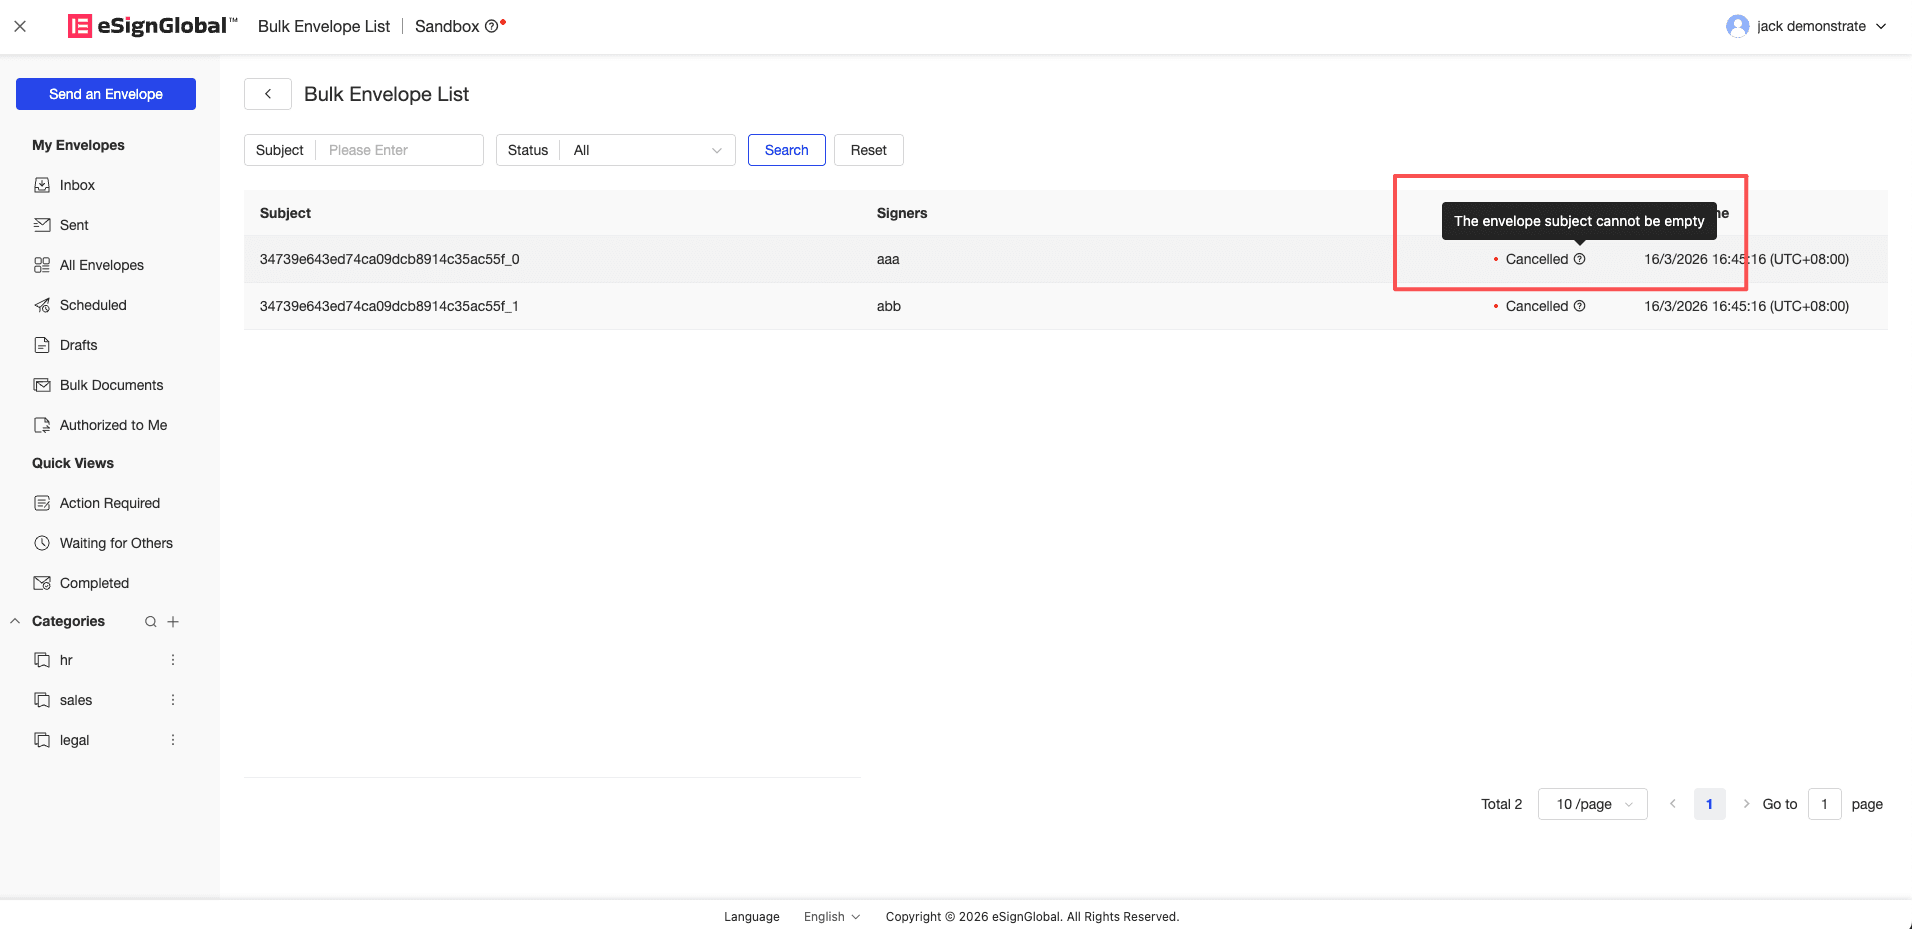
Task: Open the 10/page size dropdown
Action: pyautogui.click(x=1592, y=804)
